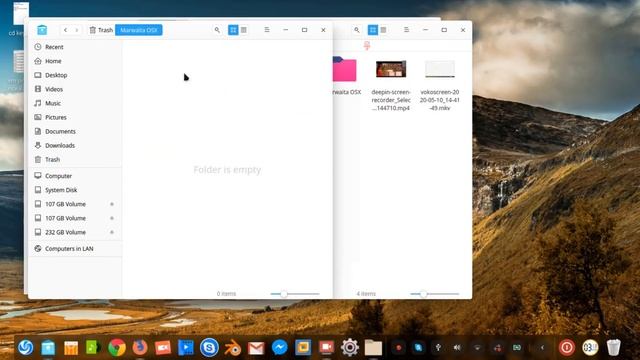The width and height of the screenshot is (640, 360).
Task: Unmount the 232 GB Volume
Action: pyautogui.click(x=112, y=232)
